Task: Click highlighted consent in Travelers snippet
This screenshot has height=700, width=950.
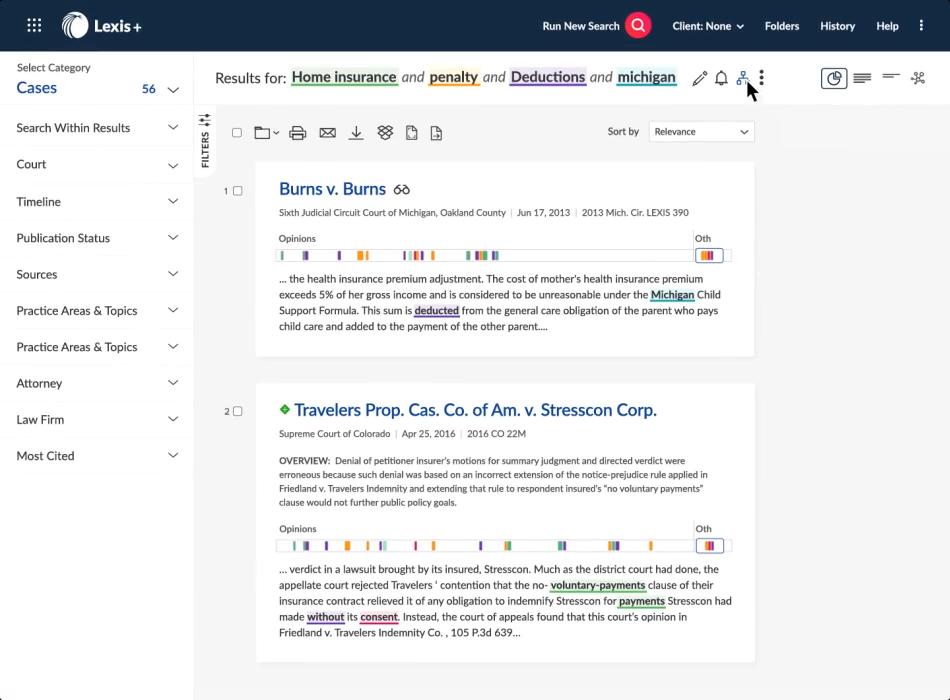Action: click(379, 617)
